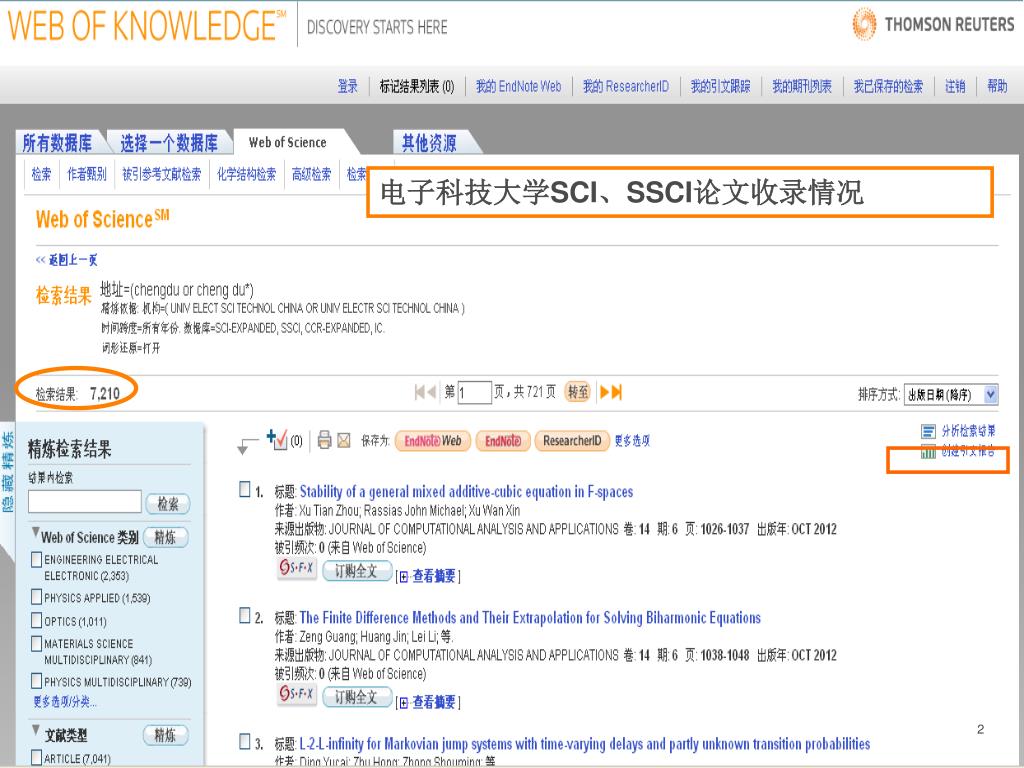Screen dimensions: 1024x768
Task: Switch to Web of Science tab
Action: pyautogui.click(x=287, y=142)
